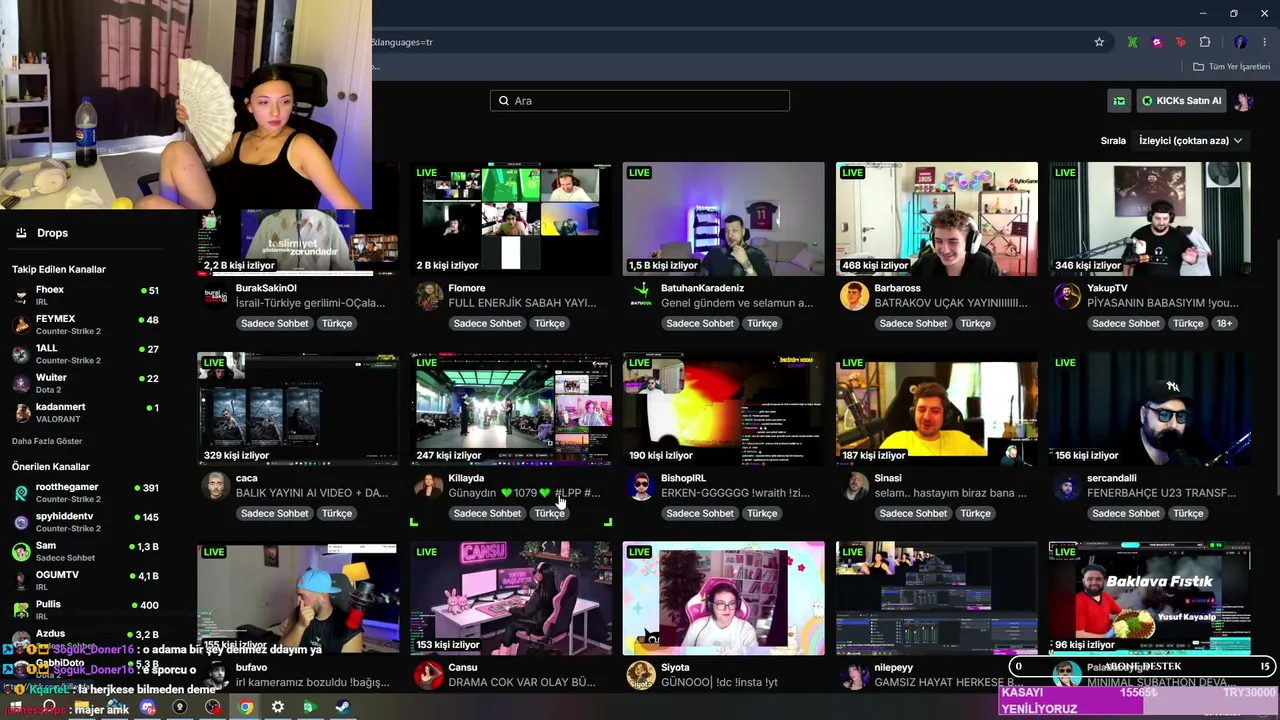
Task: Open the green X browser extension
Action: pos(1132,42)
